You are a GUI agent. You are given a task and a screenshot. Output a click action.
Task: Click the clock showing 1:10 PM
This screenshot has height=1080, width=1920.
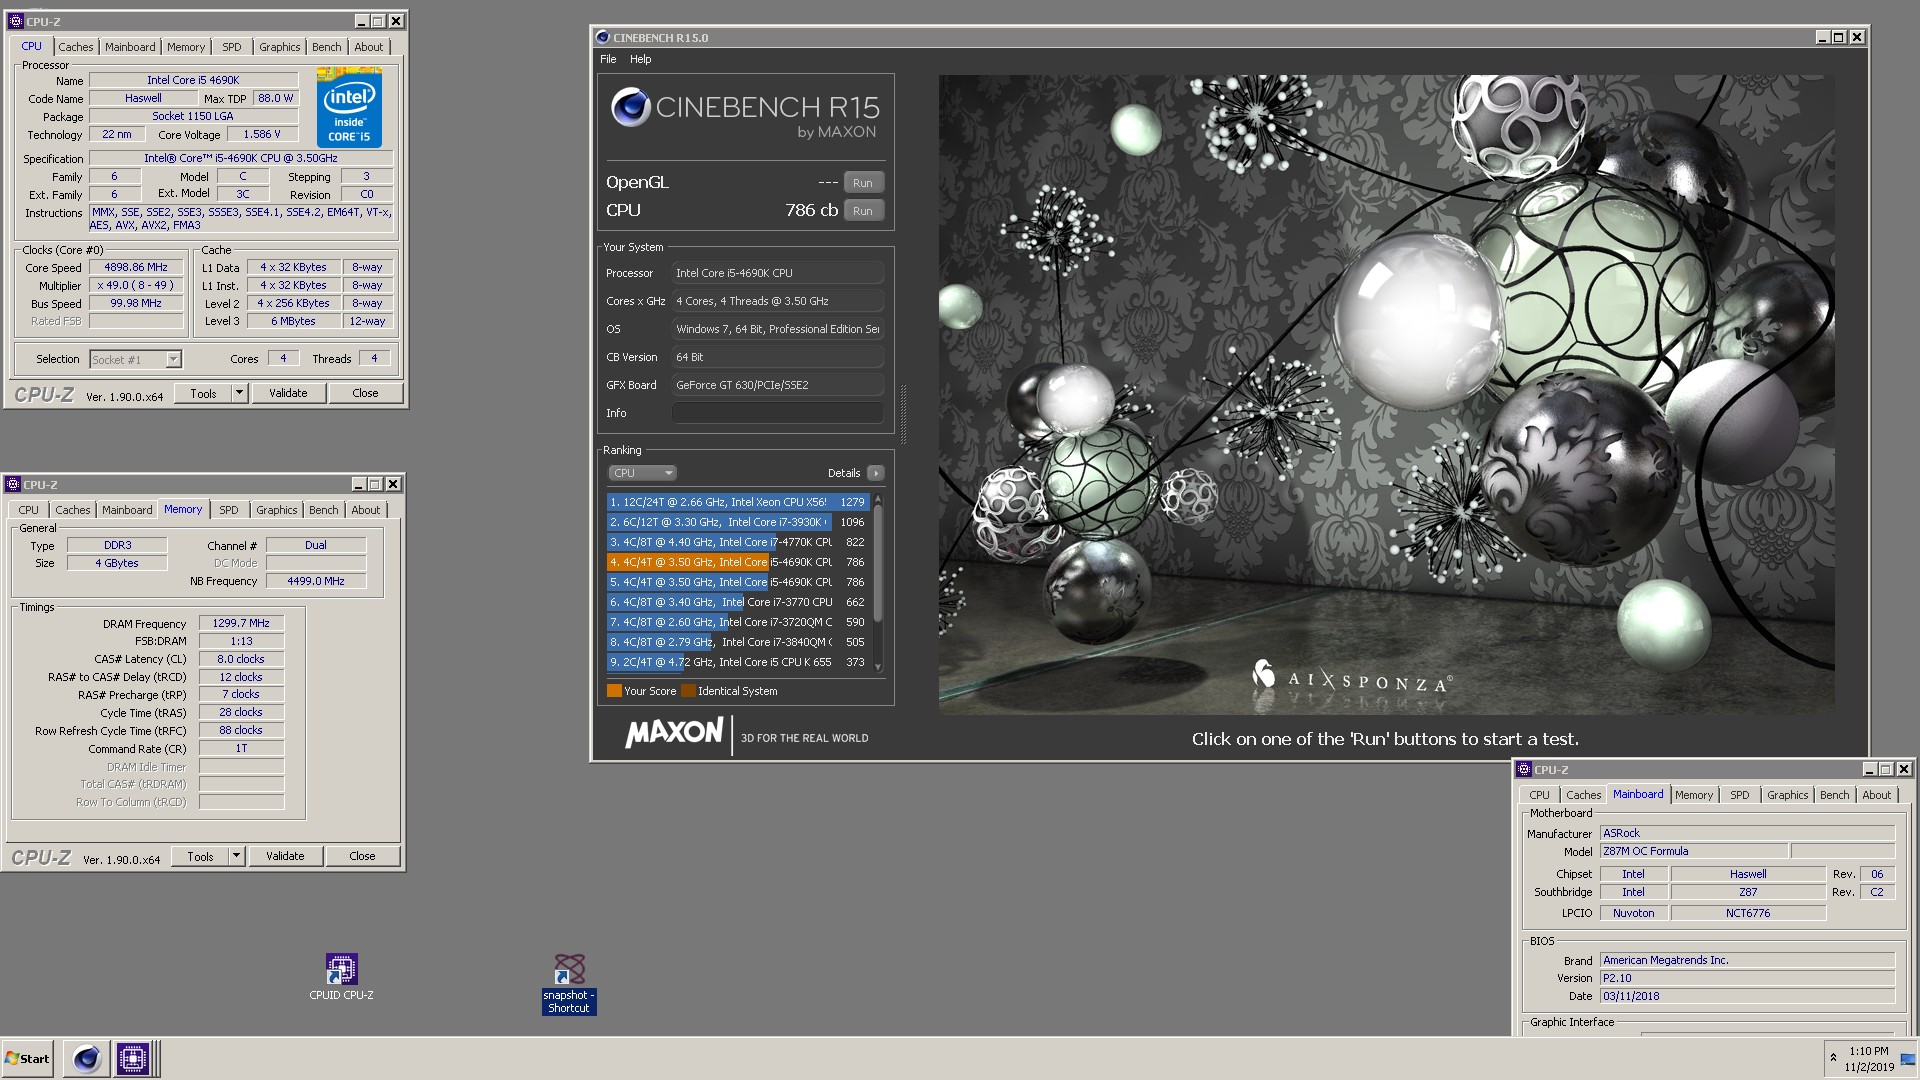pyautogui.click(x=1869, y=1051)
